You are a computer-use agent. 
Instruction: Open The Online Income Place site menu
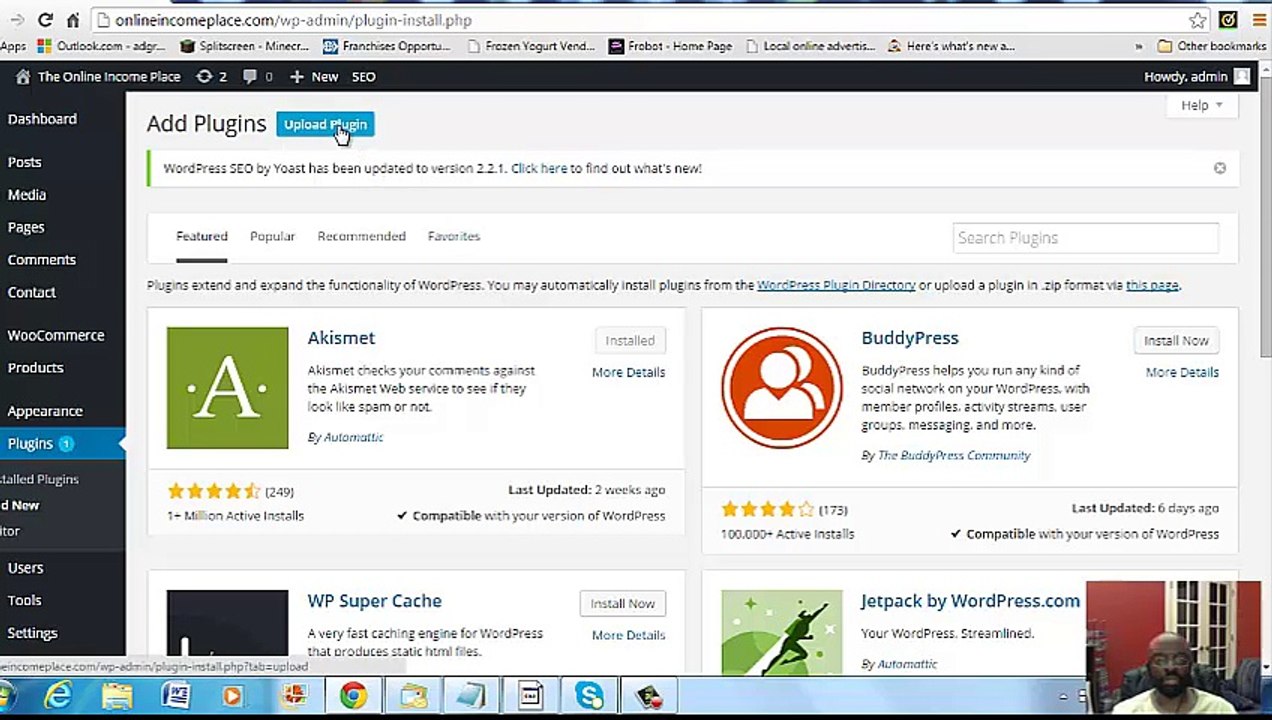(98, 76)
